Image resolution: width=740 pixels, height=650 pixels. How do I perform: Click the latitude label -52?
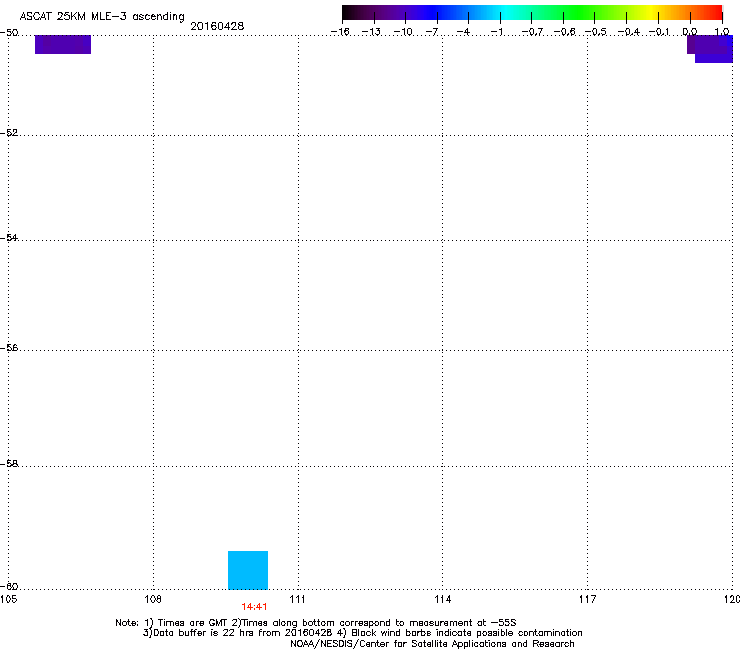tap(9, 133)
